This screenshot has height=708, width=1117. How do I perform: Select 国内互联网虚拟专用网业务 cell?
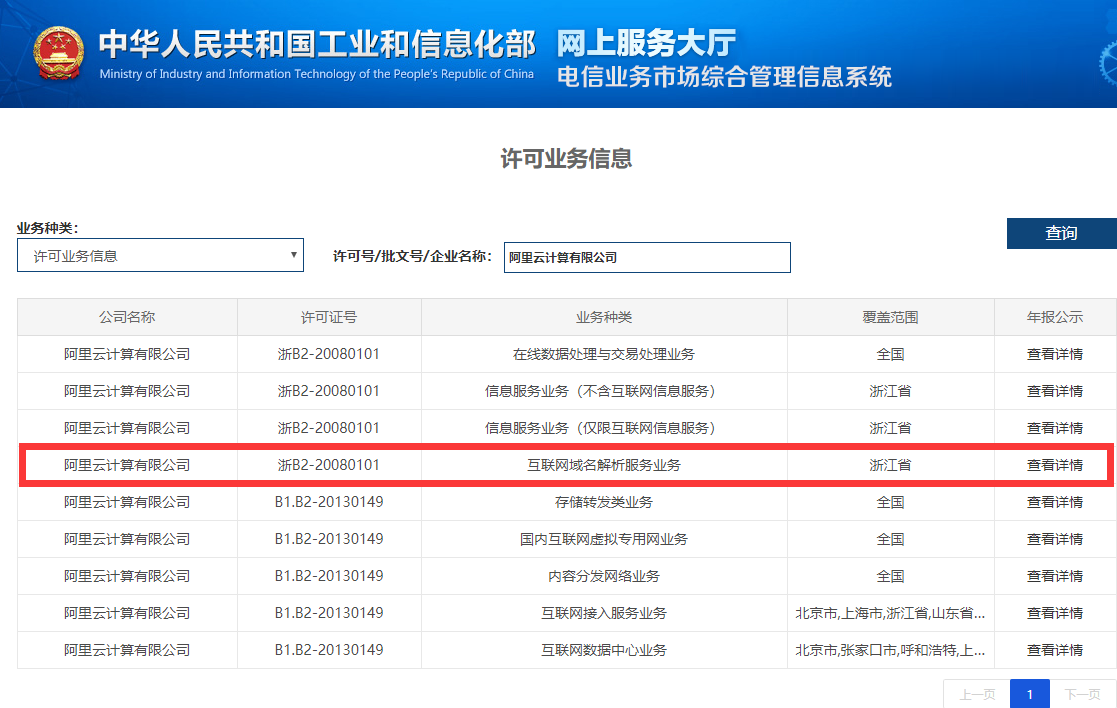point(604,539)
